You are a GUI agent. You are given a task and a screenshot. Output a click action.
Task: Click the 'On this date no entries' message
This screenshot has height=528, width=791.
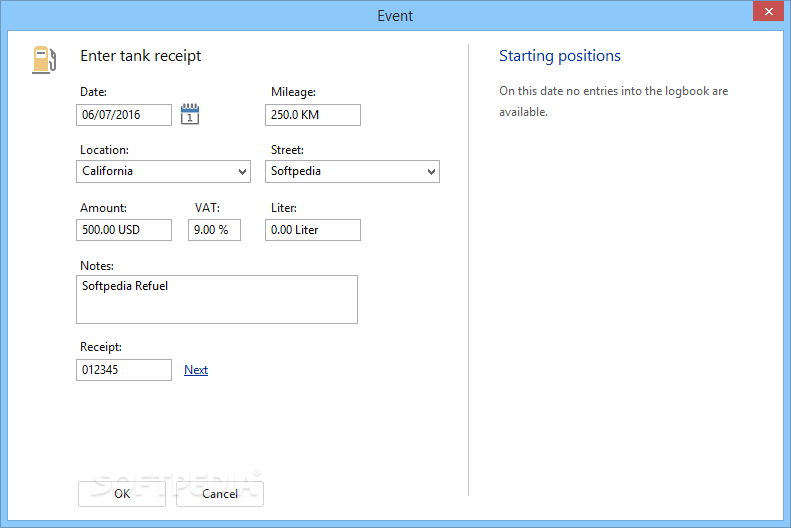point(613,101)
